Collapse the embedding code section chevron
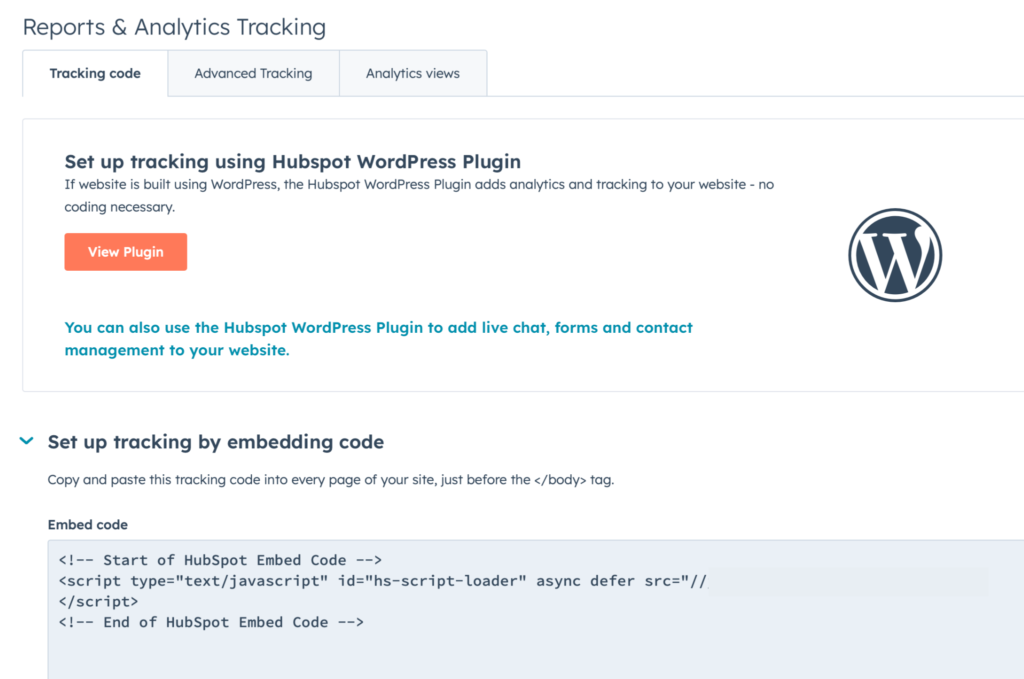Viewport: 1024px width, 679px height. click(x=25, y=441)
